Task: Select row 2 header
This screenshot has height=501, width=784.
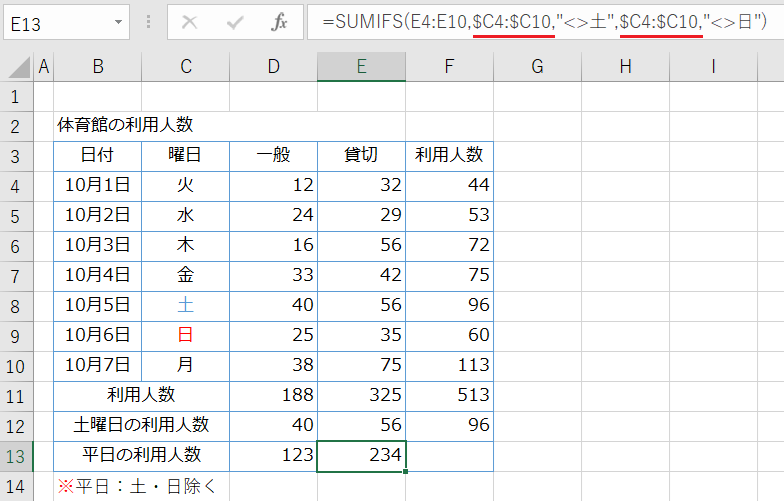Action: point(16,126)
